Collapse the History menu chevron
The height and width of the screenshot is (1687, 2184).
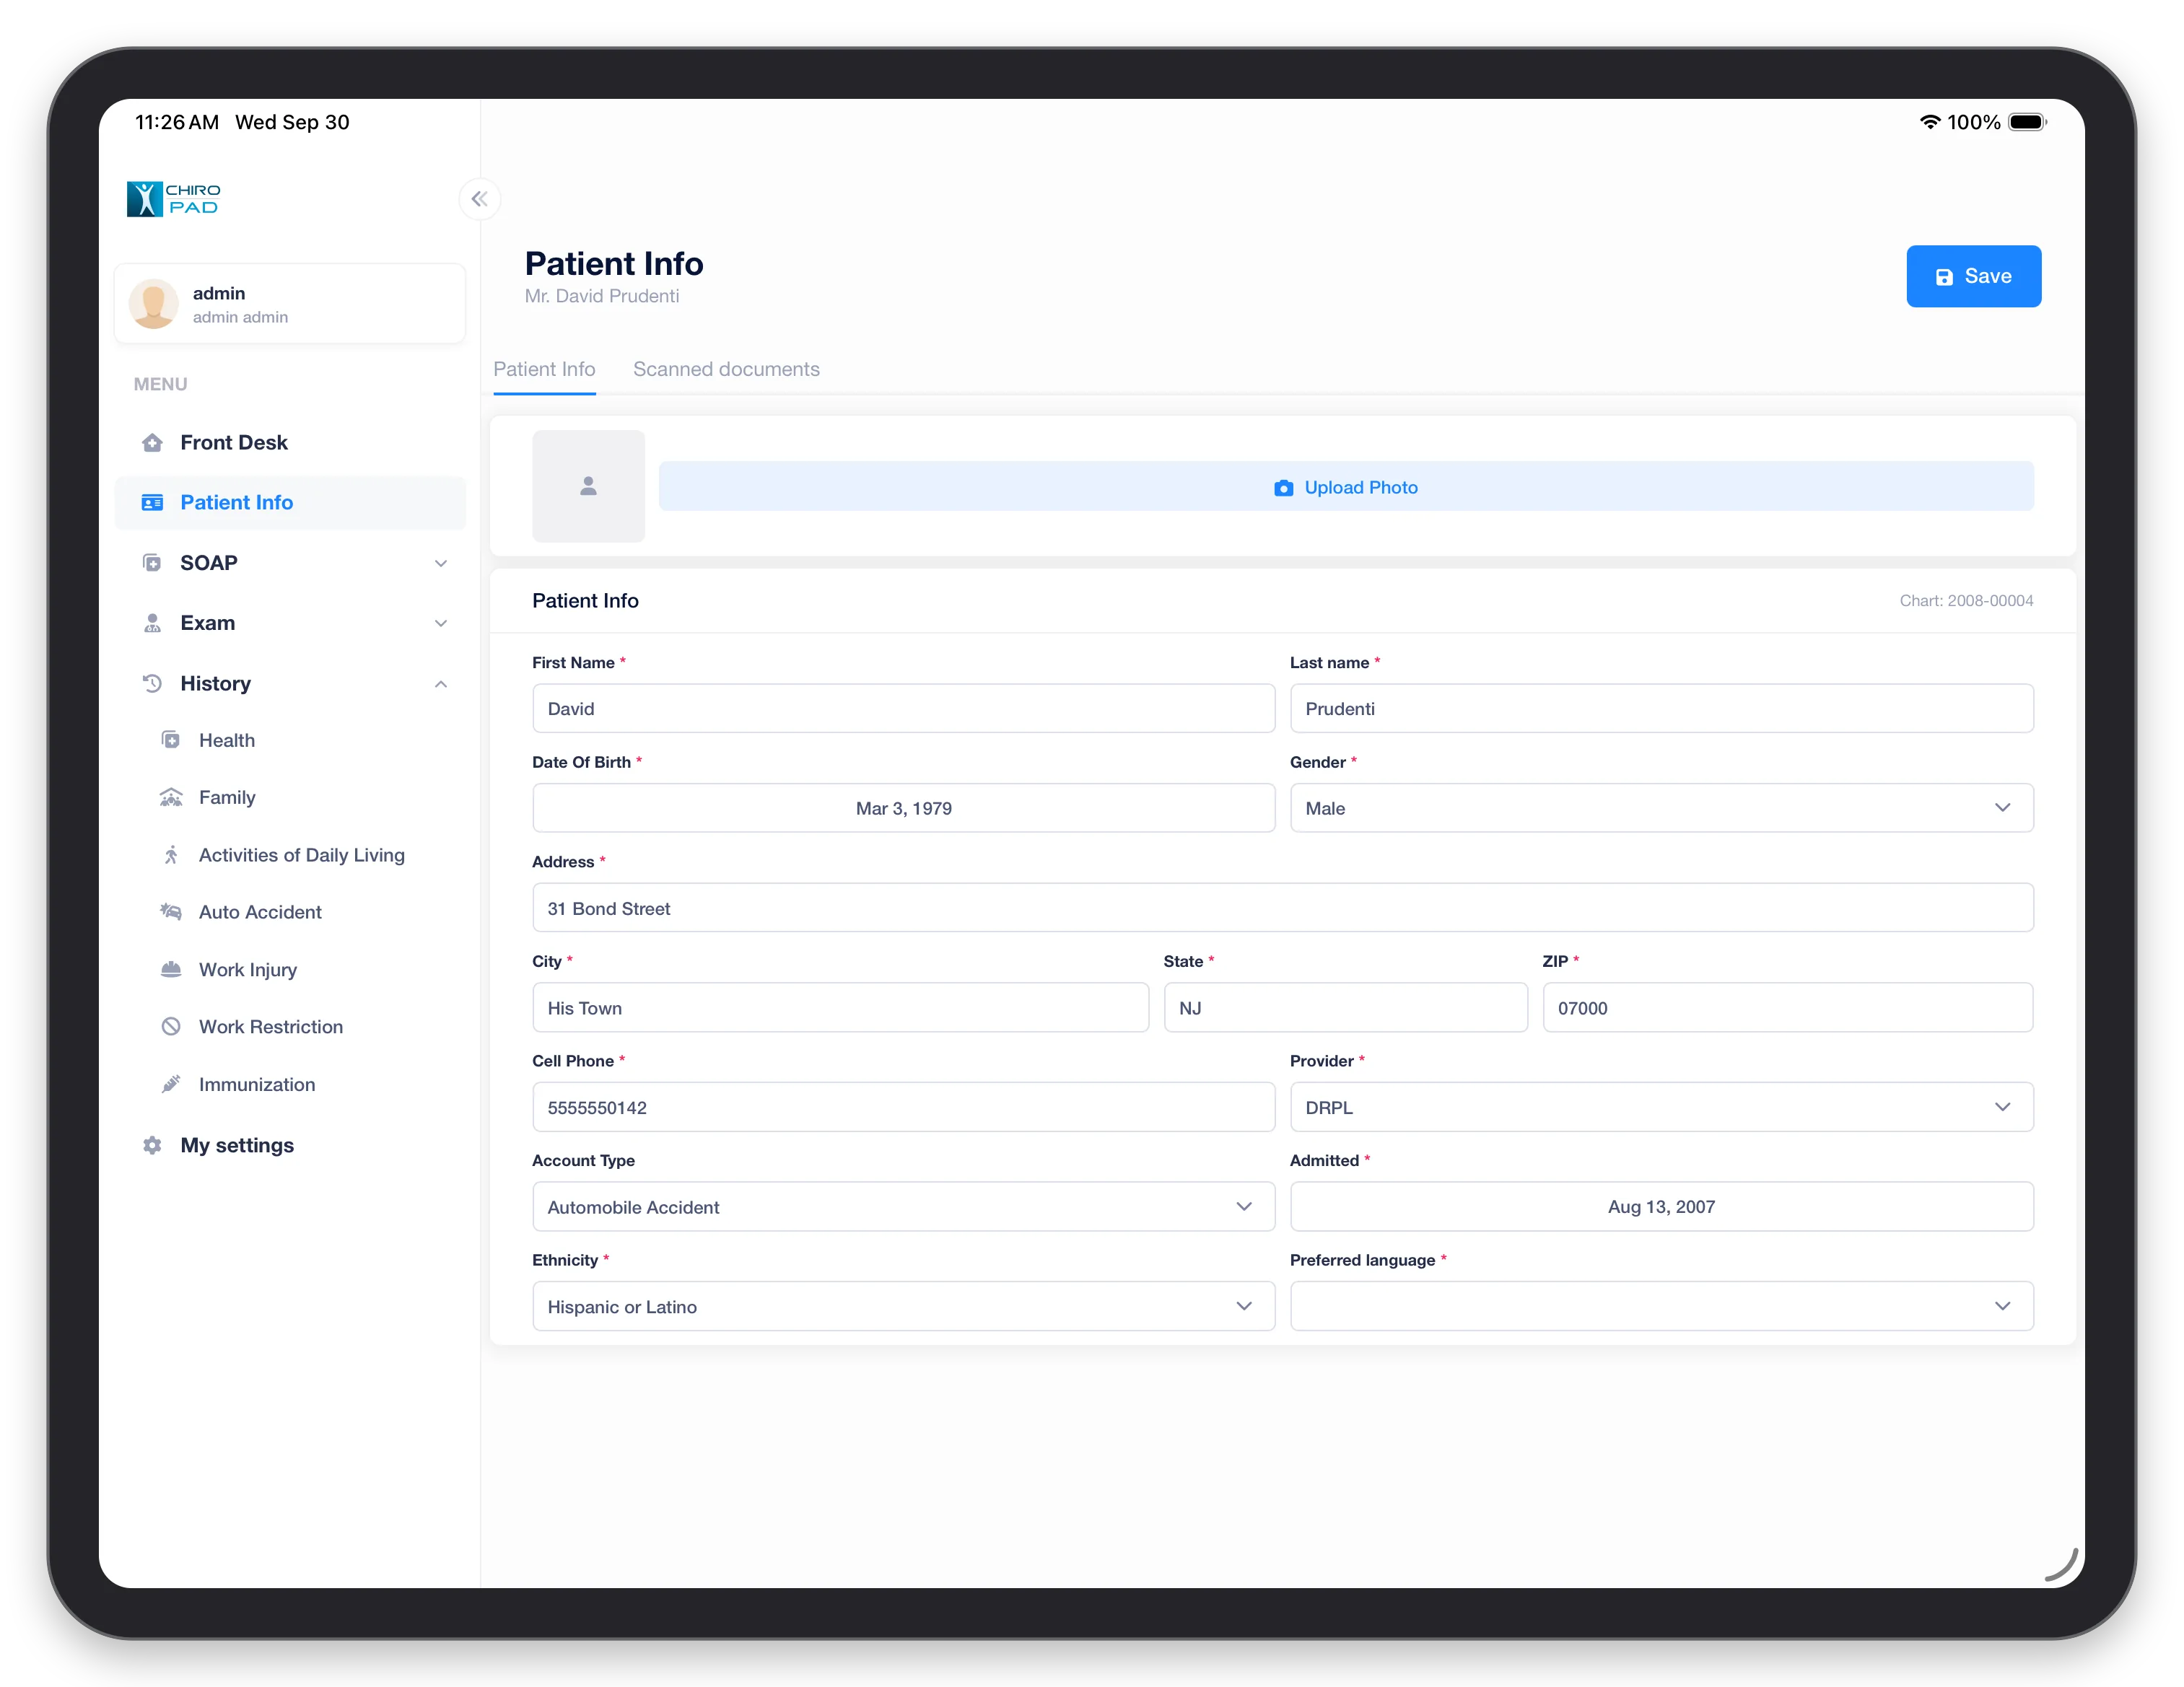(441, 684)
